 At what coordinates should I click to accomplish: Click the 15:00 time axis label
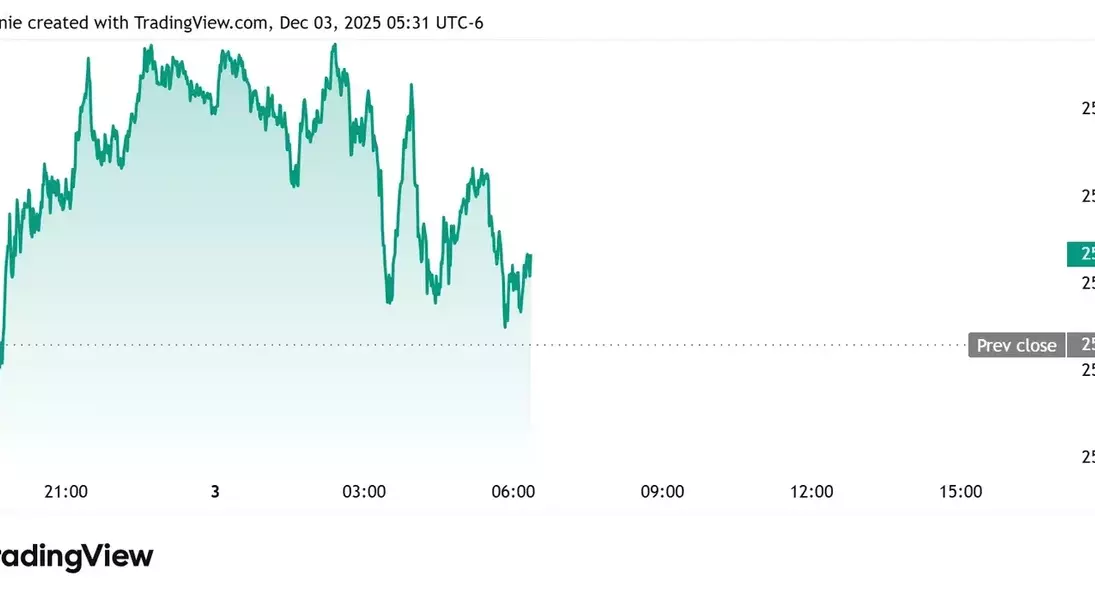point(960,491)
